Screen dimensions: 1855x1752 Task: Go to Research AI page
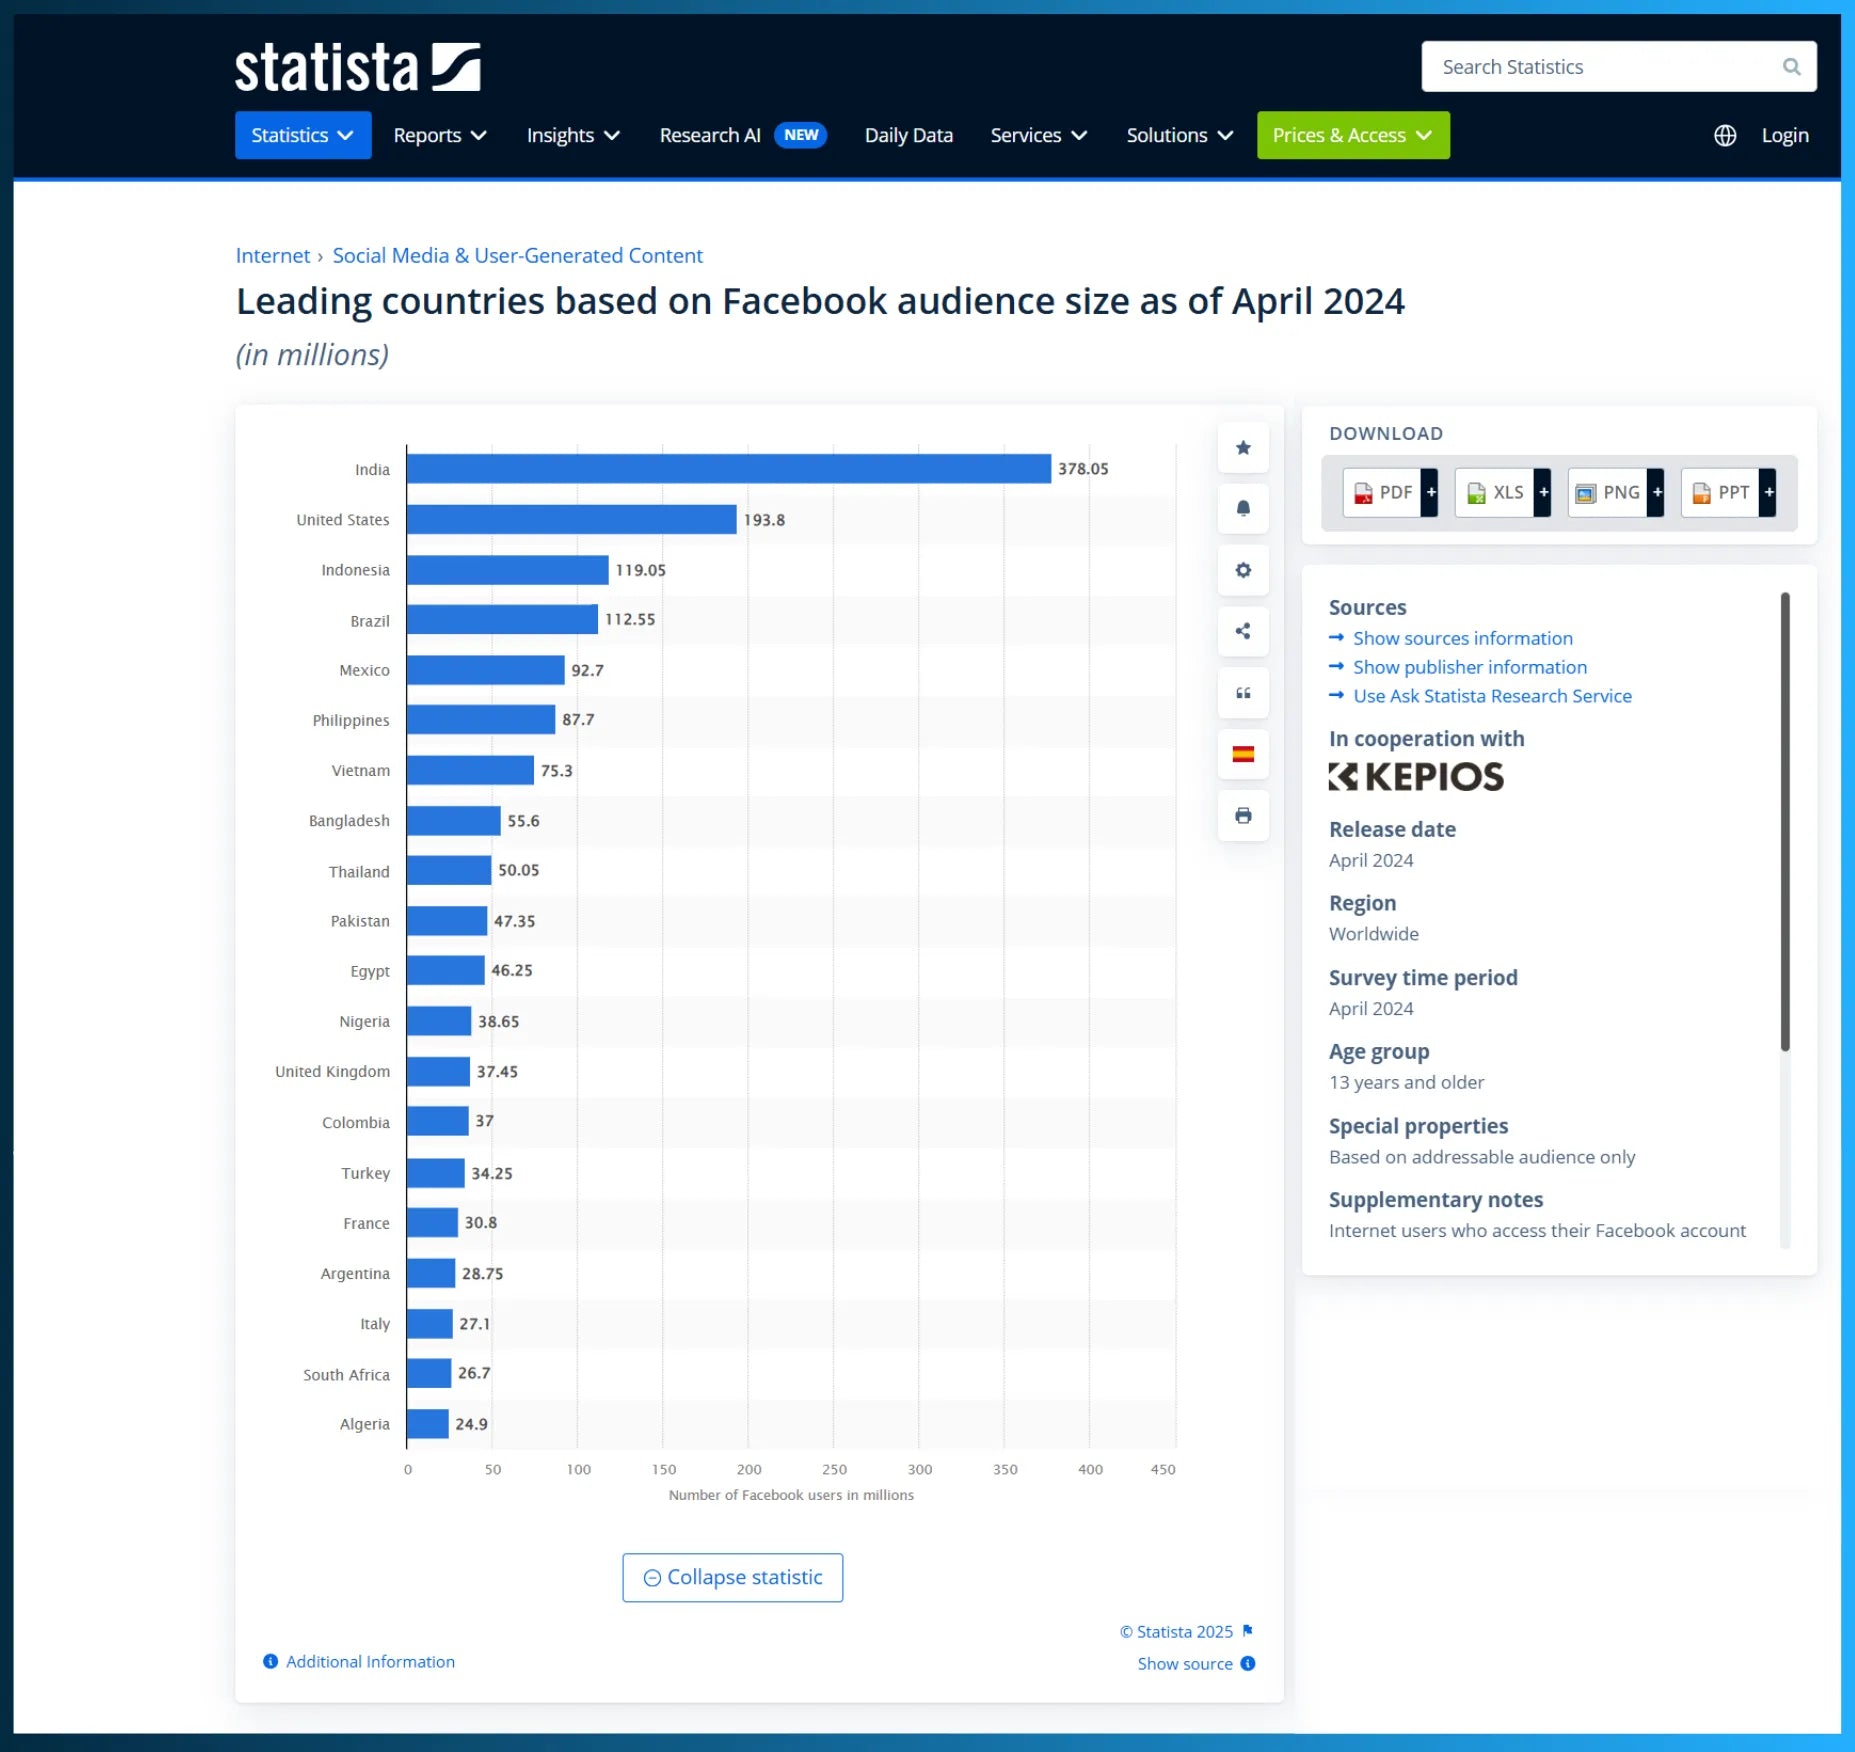[x=710, y=135]
